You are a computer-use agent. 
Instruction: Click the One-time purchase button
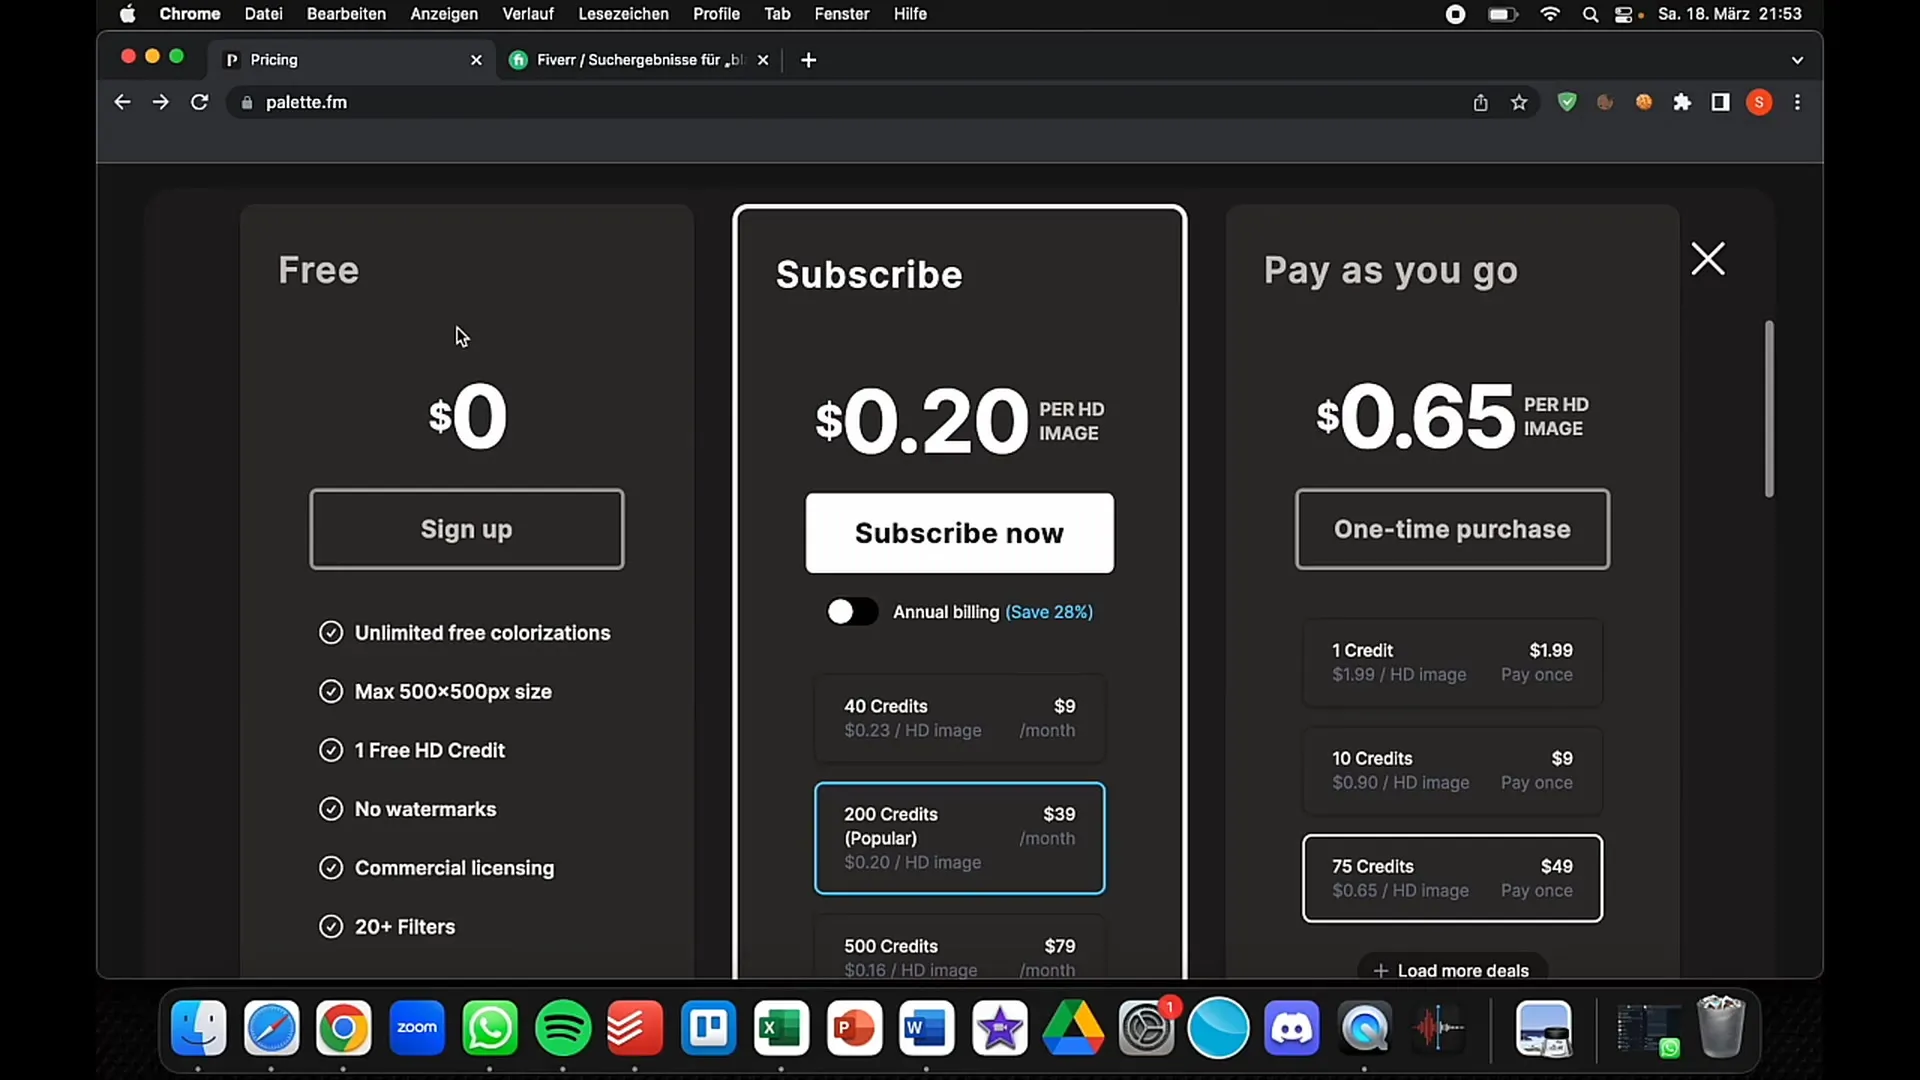(x=1452, y=529)
